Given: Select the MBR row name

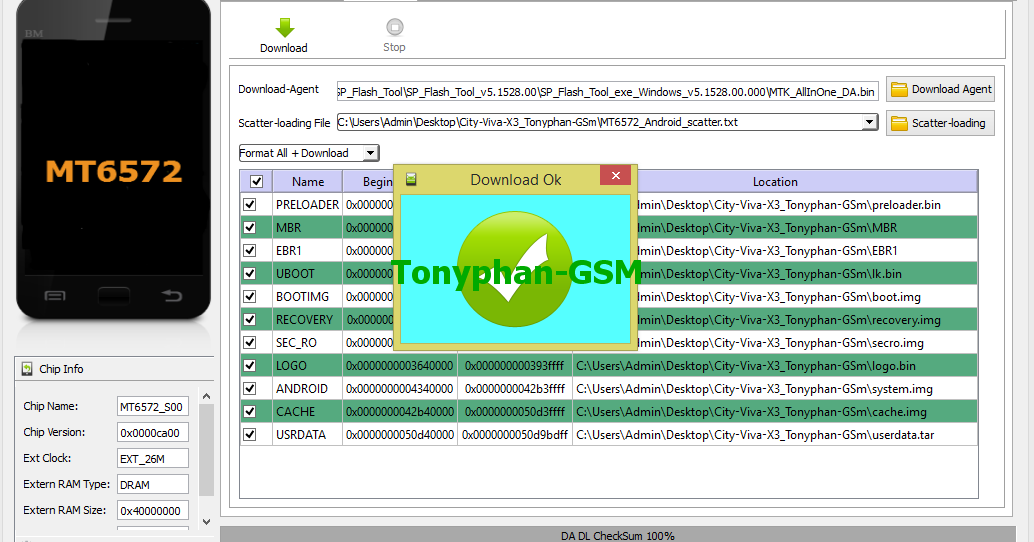Looking at the screenshot, I should [289, 227].
